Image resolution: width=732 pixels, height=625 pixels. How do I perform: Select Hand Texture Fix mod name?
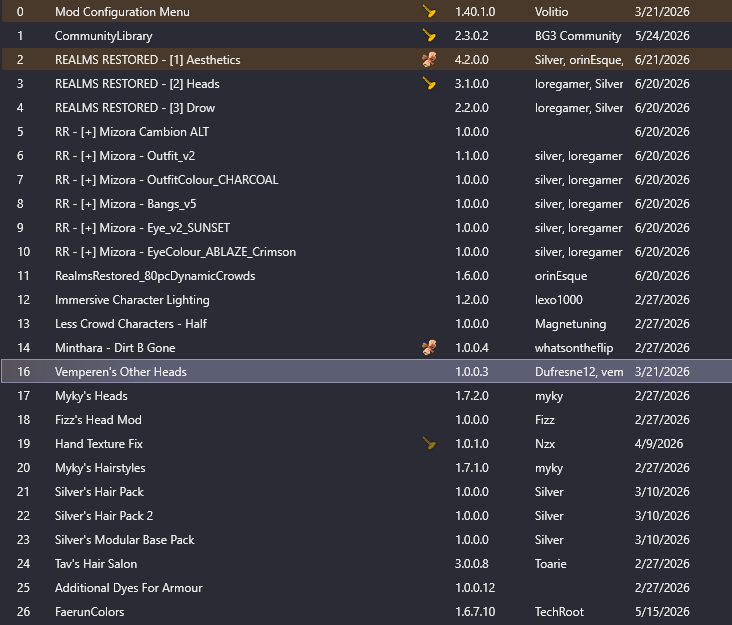(99, 443)
